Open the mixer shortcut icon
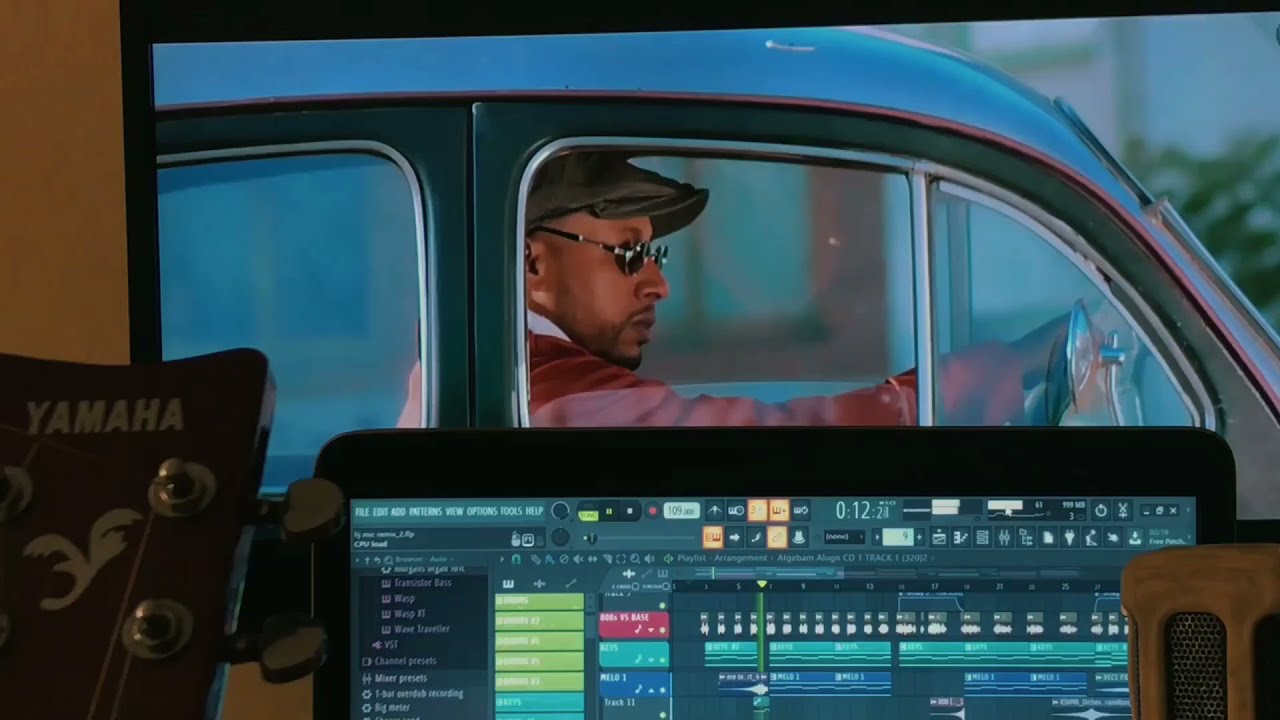The image size is (1280, 720). (x=1004, y=538)
